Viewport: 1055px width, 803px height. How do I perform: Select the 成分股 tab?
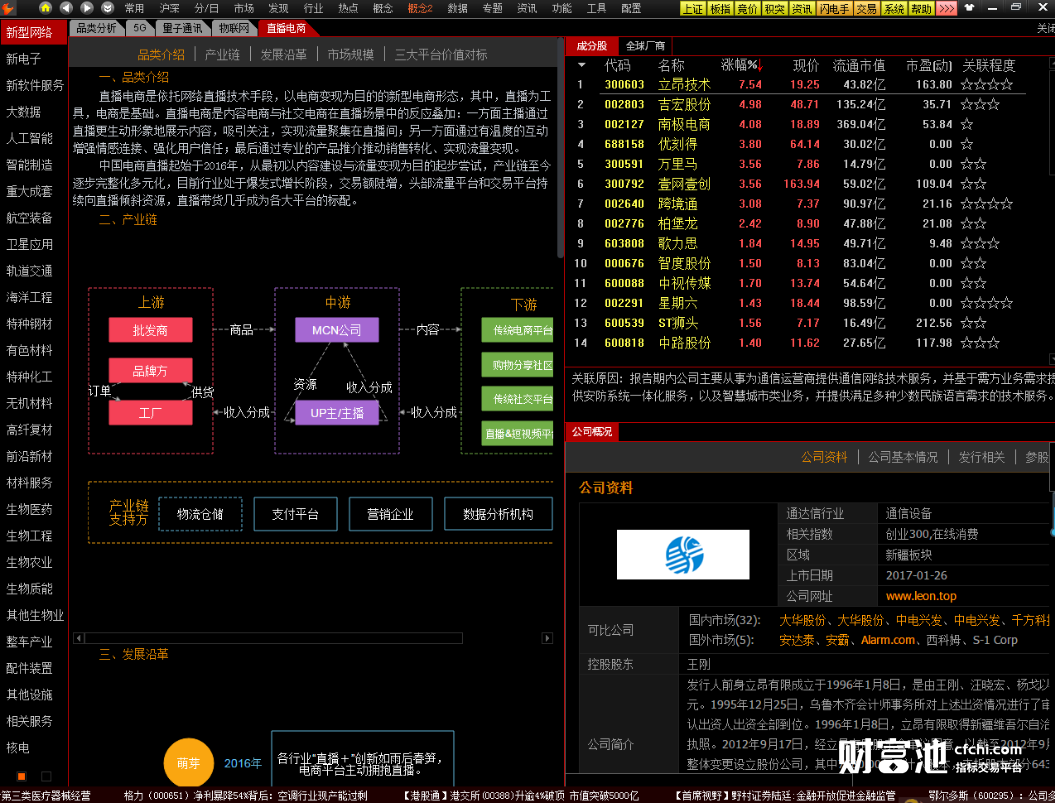coord(591,46)
